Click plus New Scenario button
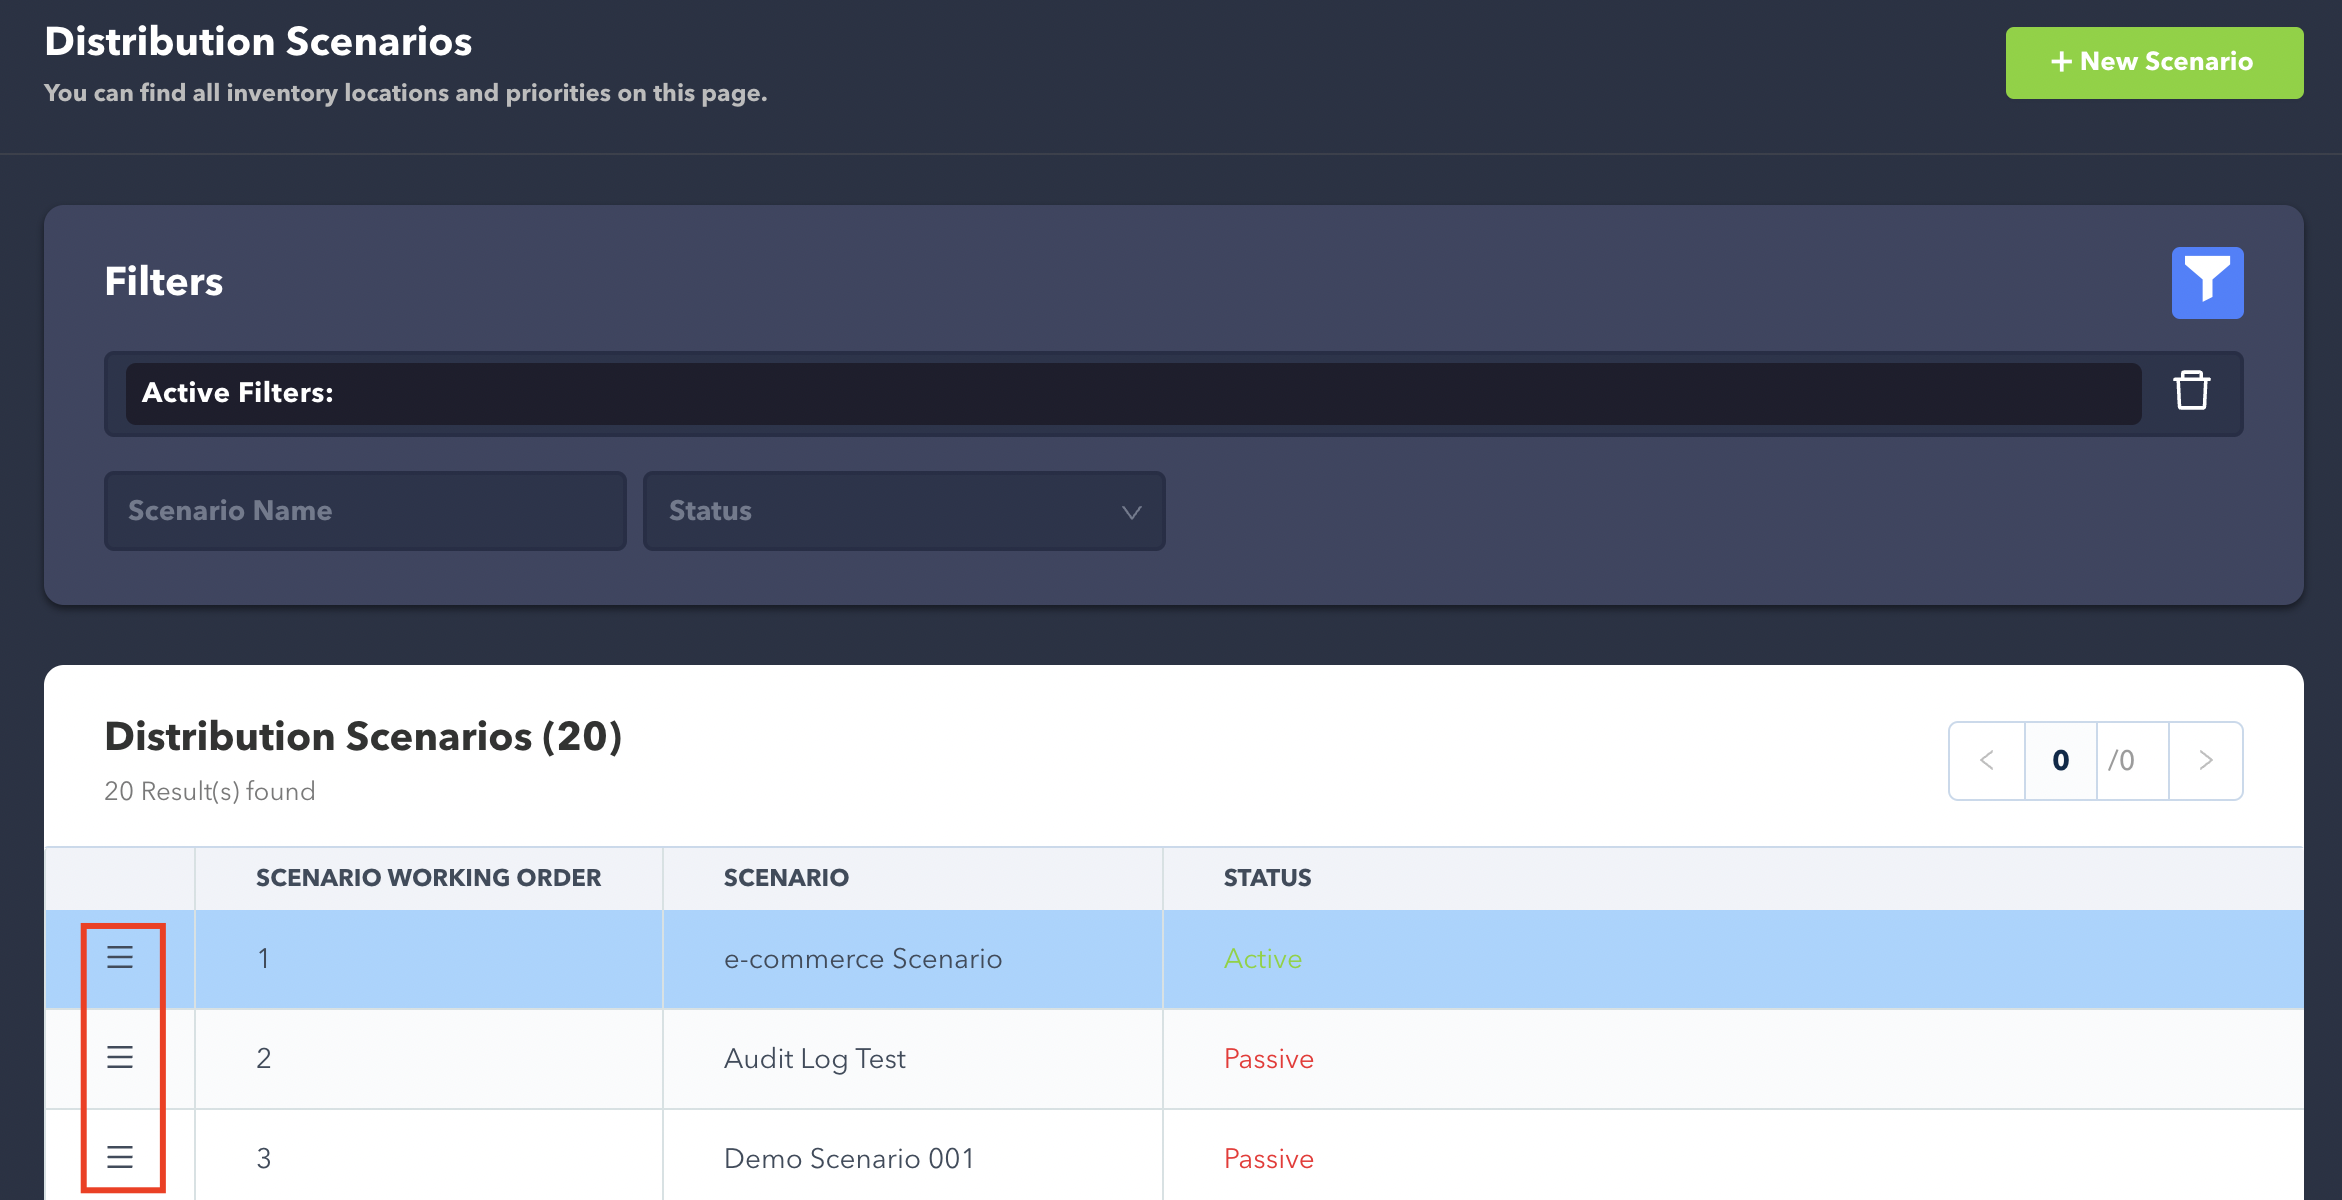Viewport: 2342px width, 1200px height. pyautogui.click(x=2154, y=62)
